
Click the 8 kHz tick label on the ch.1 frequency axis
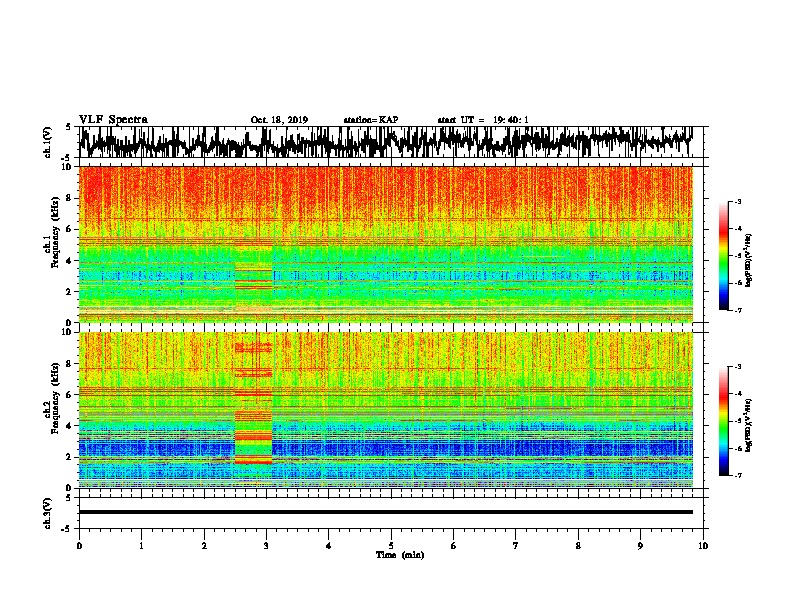click(70, 198)
